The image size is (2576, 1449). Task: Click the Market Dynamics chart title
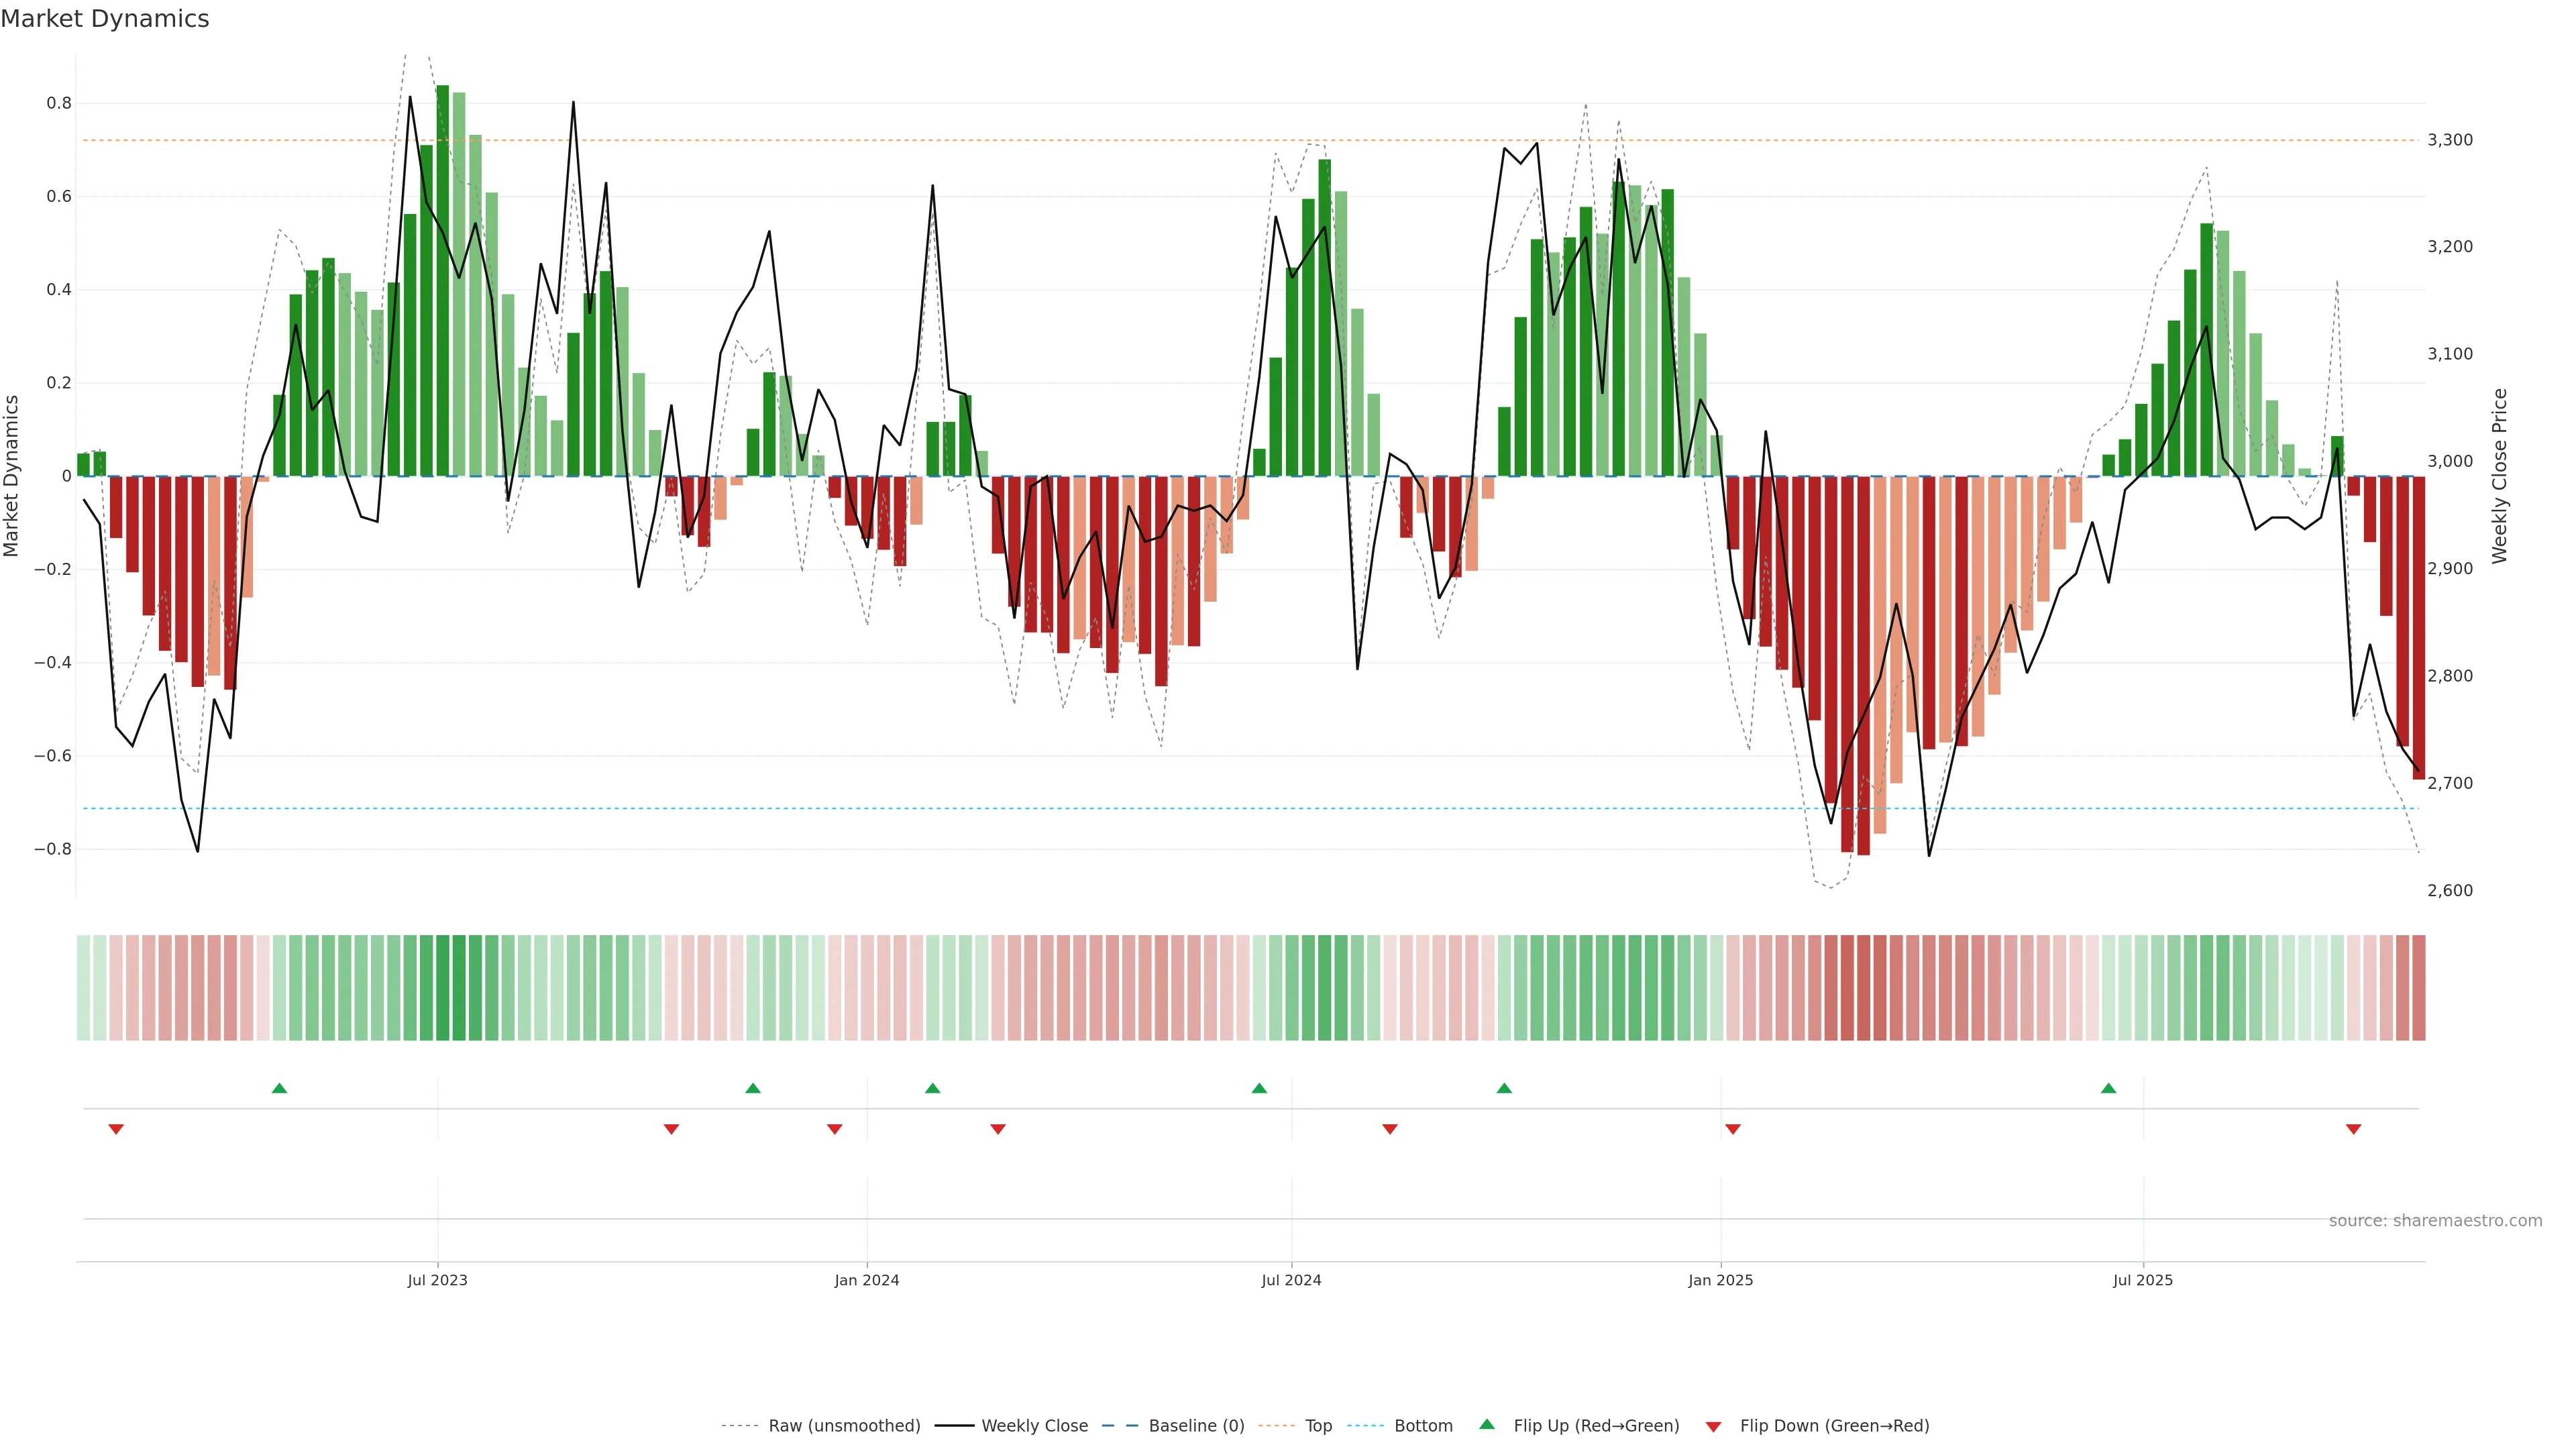(x=105, y=19)
